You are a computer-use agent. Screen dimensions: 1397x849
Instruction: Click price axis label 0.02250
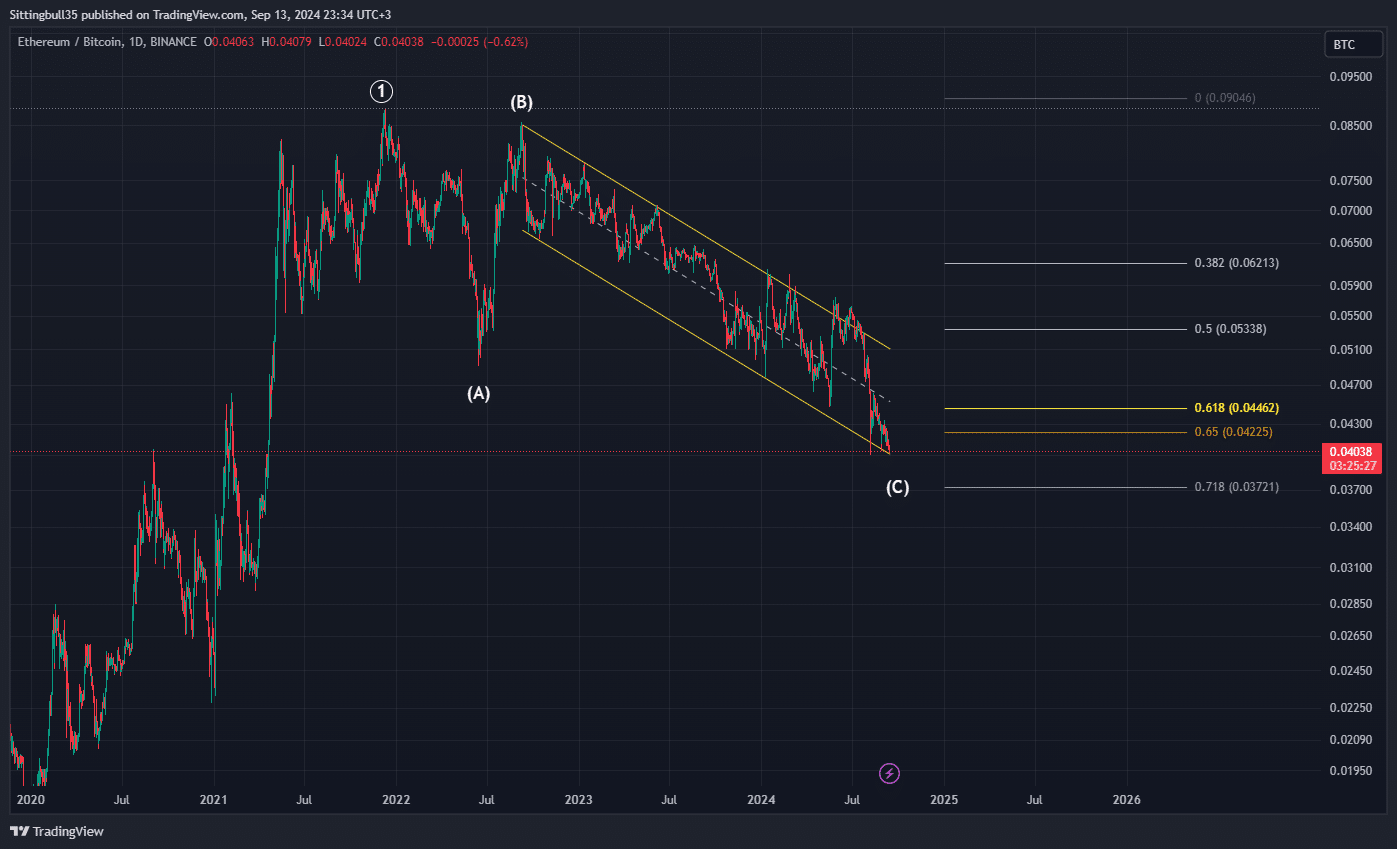pos(1351,708)
